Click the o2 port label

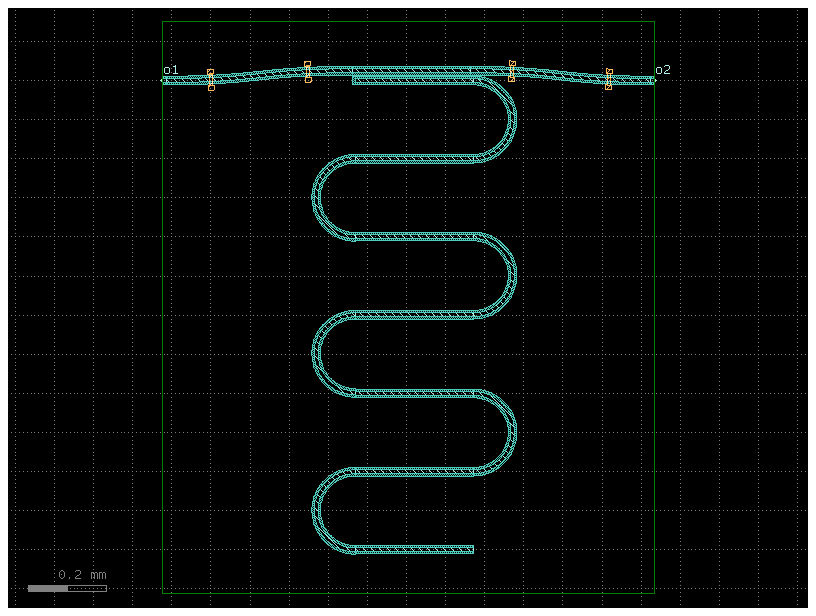[663, 70]
